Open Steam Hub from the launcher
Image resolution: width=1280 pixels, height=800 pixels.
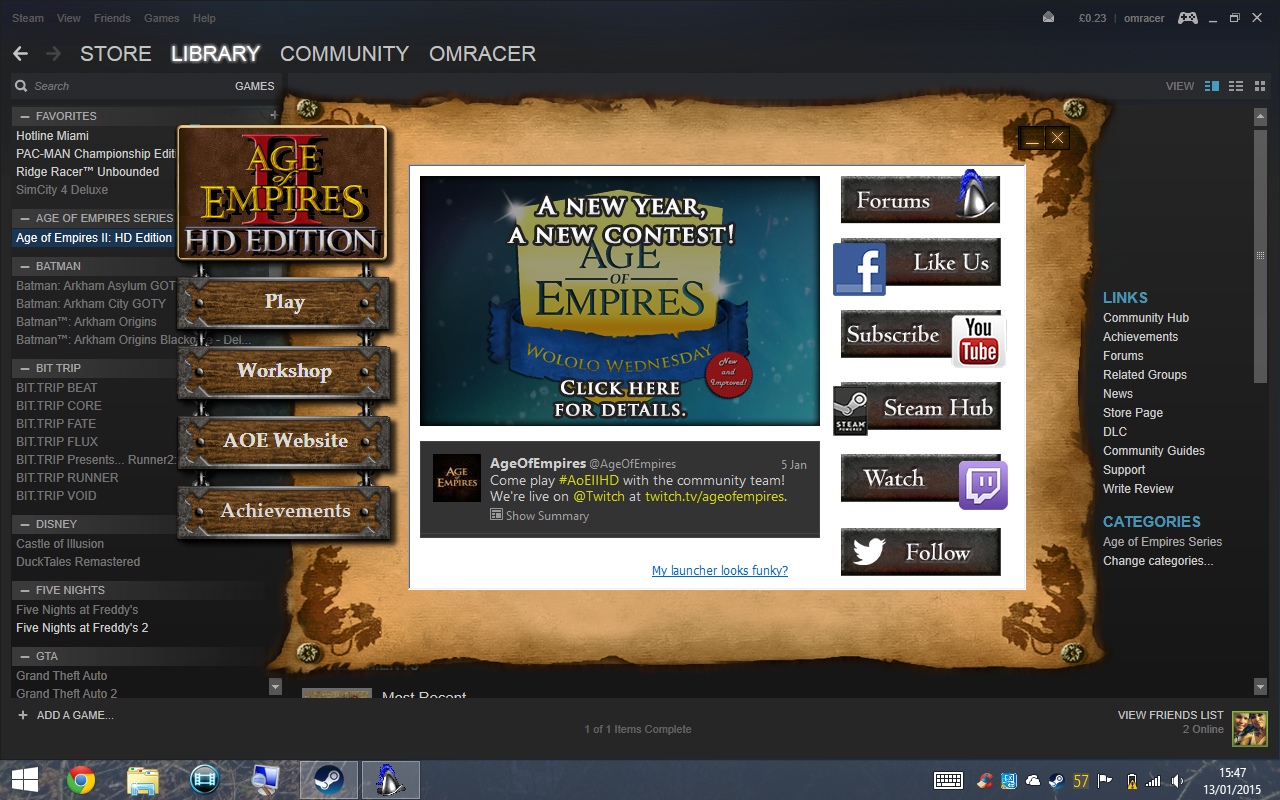(x=917, y=408)
